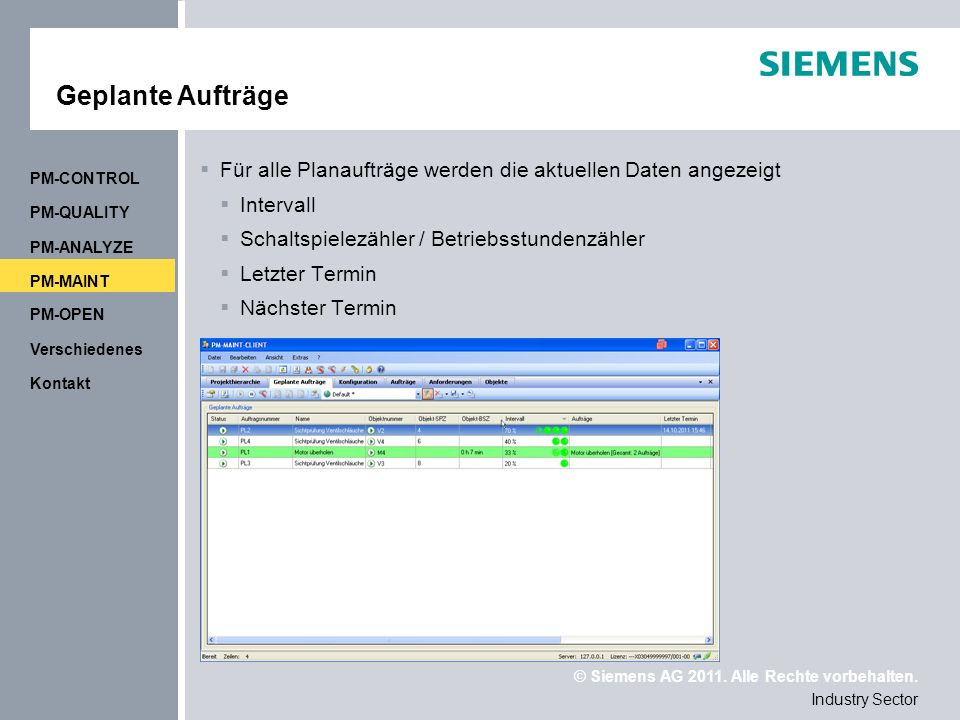Click the horizontal scrollbar left arrow
Screen dimensions: 960x720
tap(211, 640)
